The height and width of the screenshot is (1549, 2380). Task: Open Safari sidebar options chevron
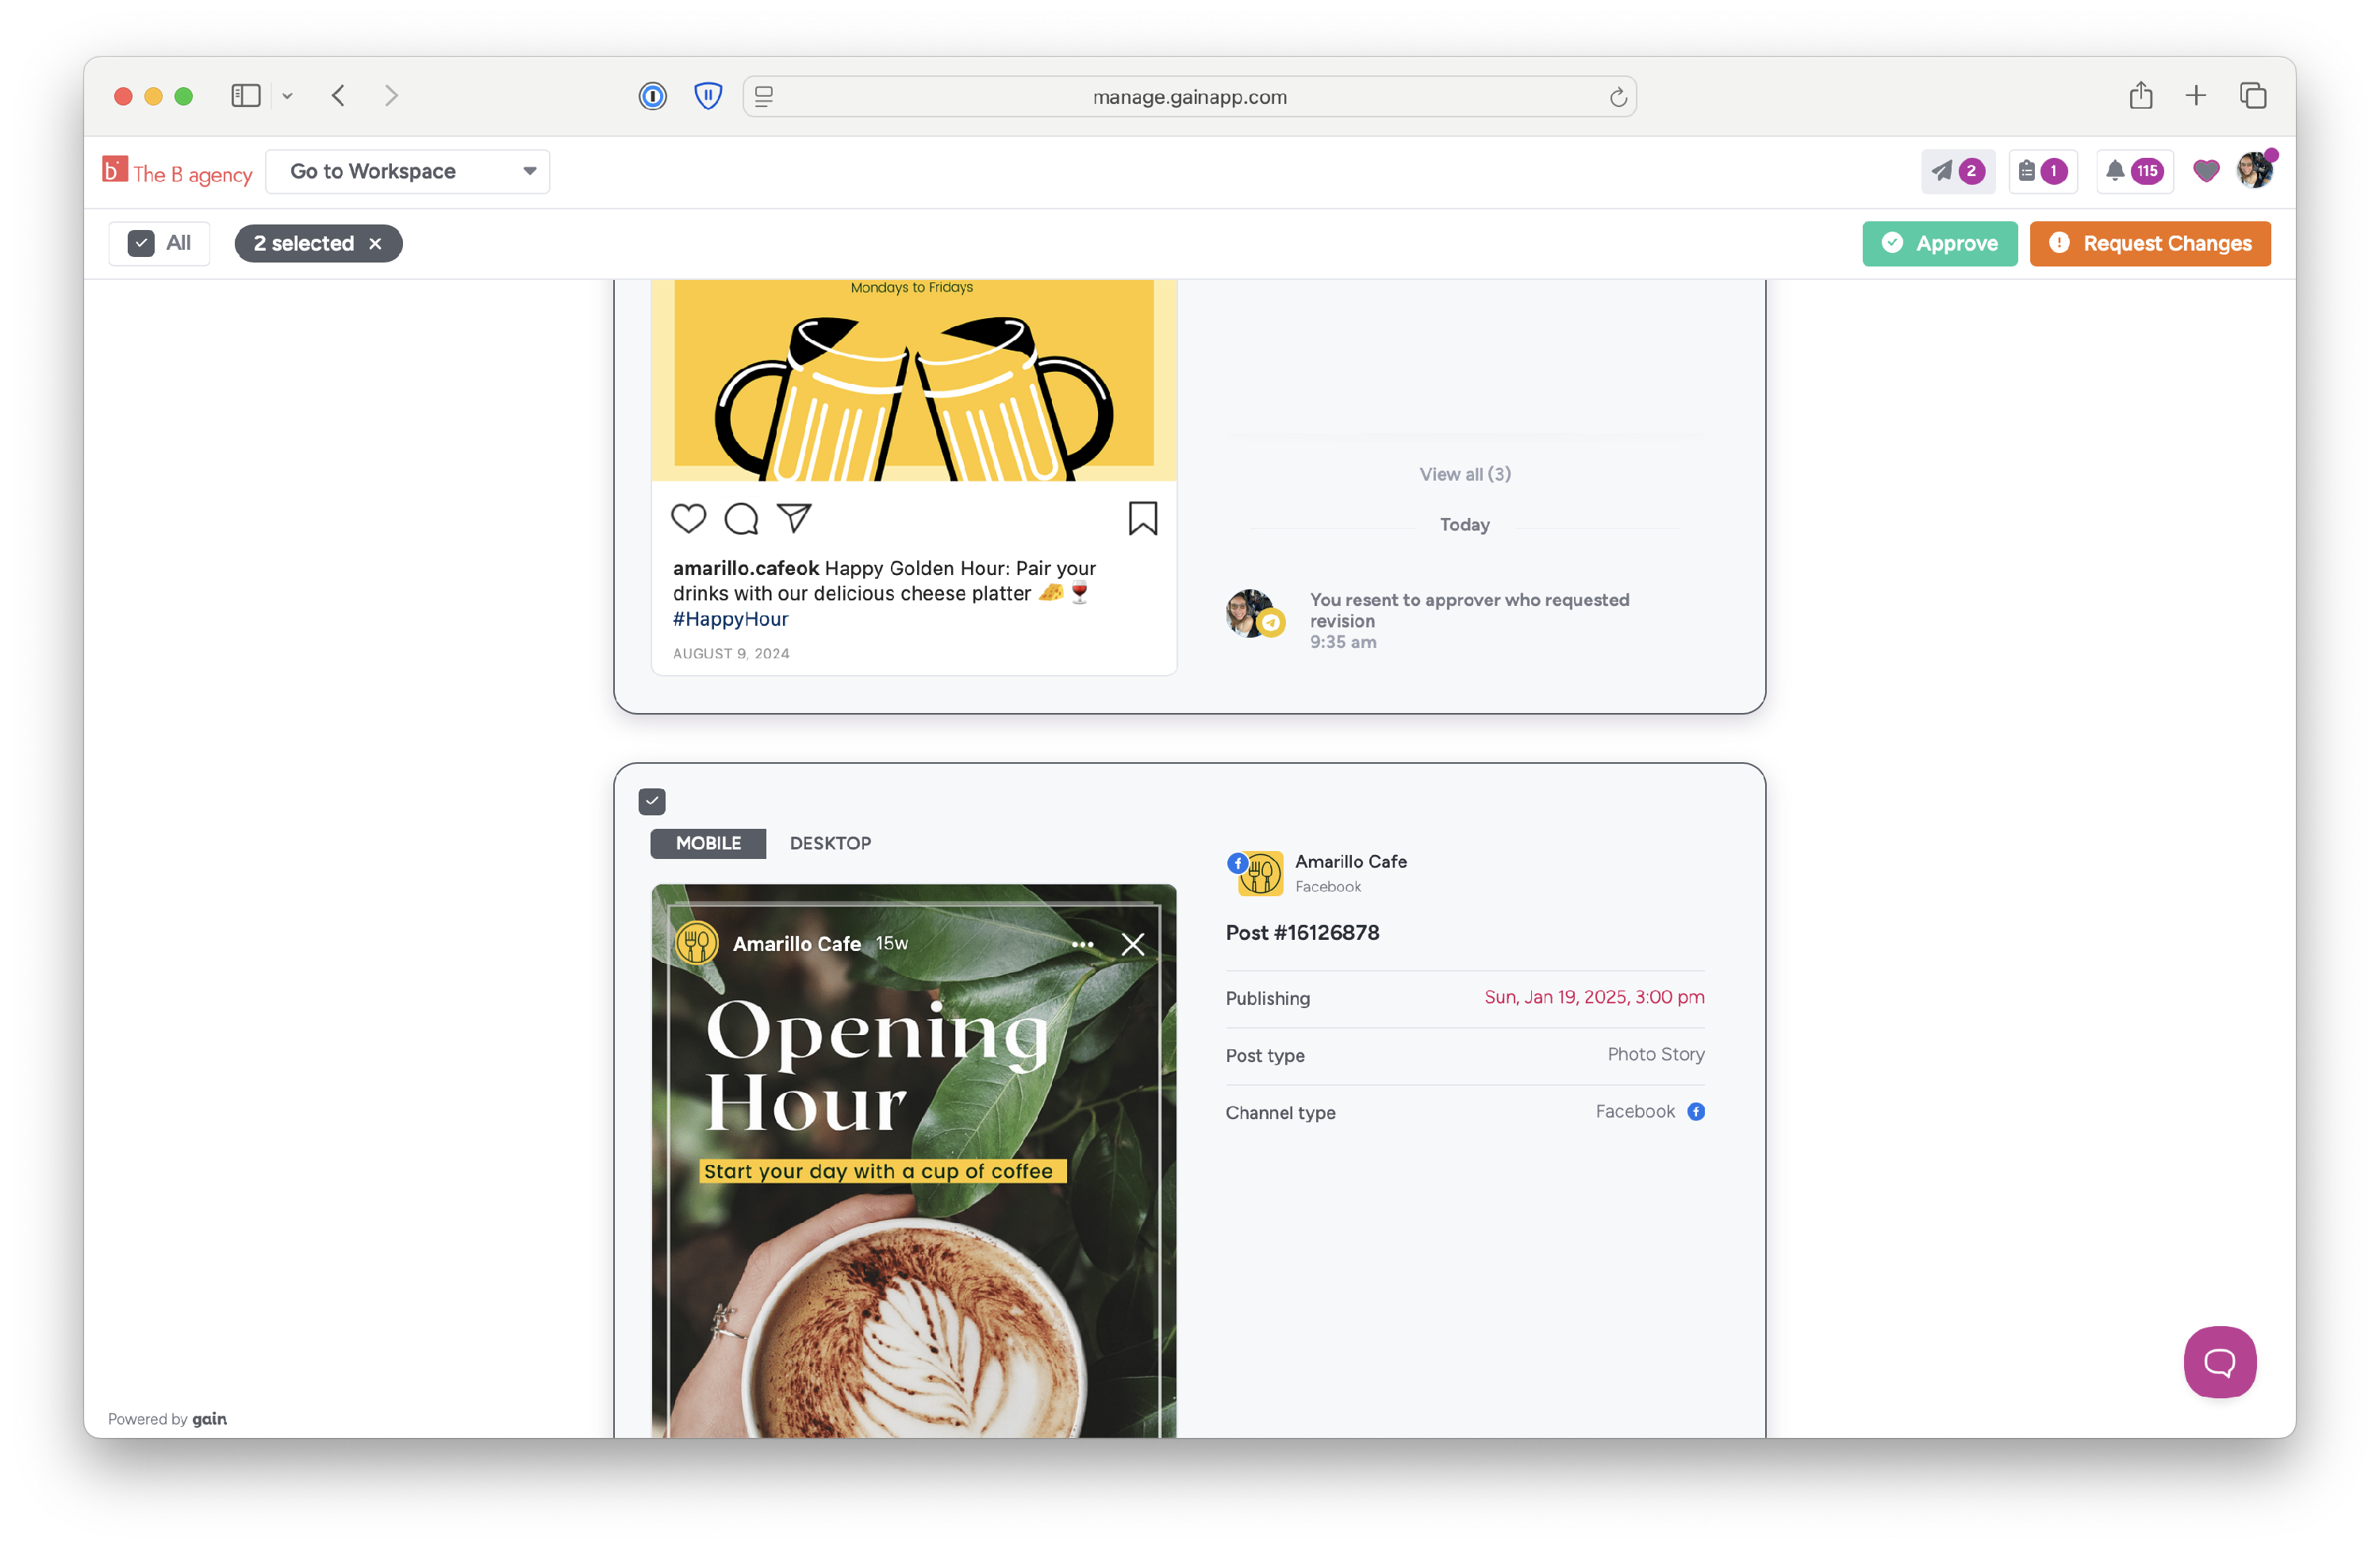[x=287, y=96]
